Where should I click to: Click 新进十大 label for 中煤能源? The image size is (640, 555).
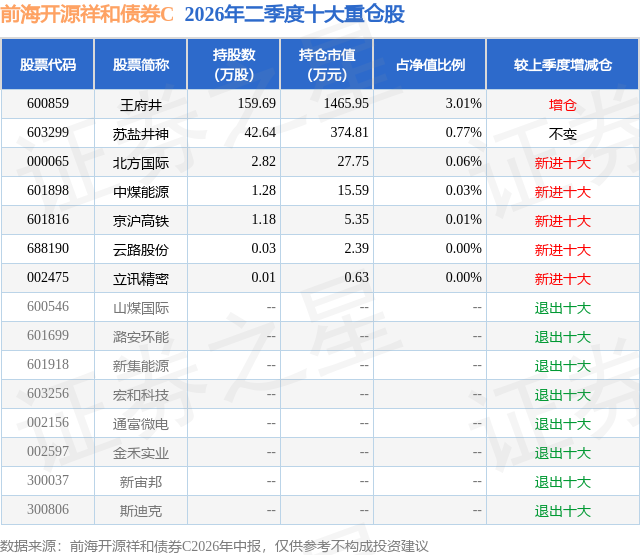[562, 192]
